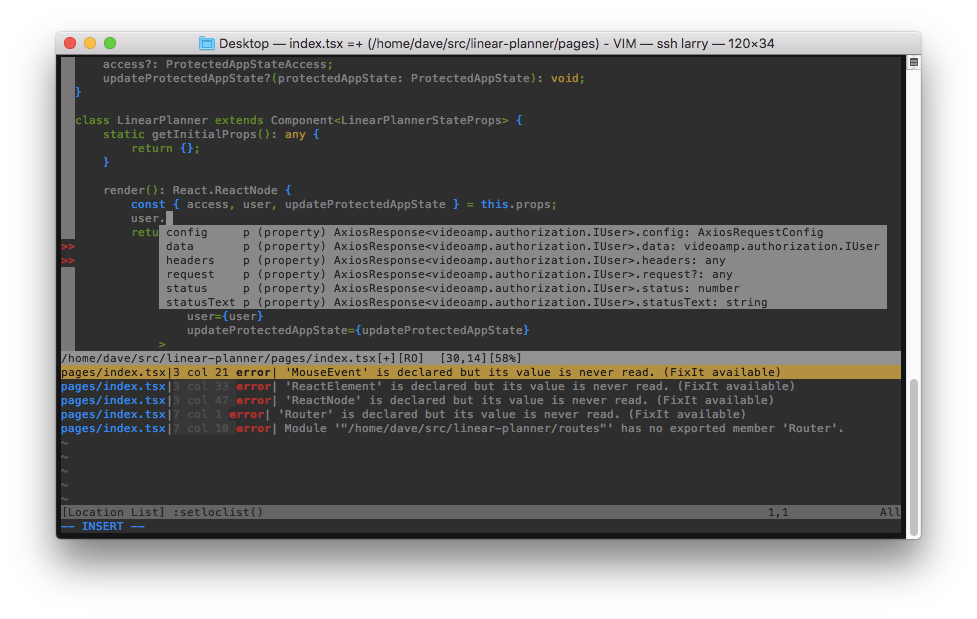Close the terminal window with red button
Screen dimensions: 977x619
point(70,43)
